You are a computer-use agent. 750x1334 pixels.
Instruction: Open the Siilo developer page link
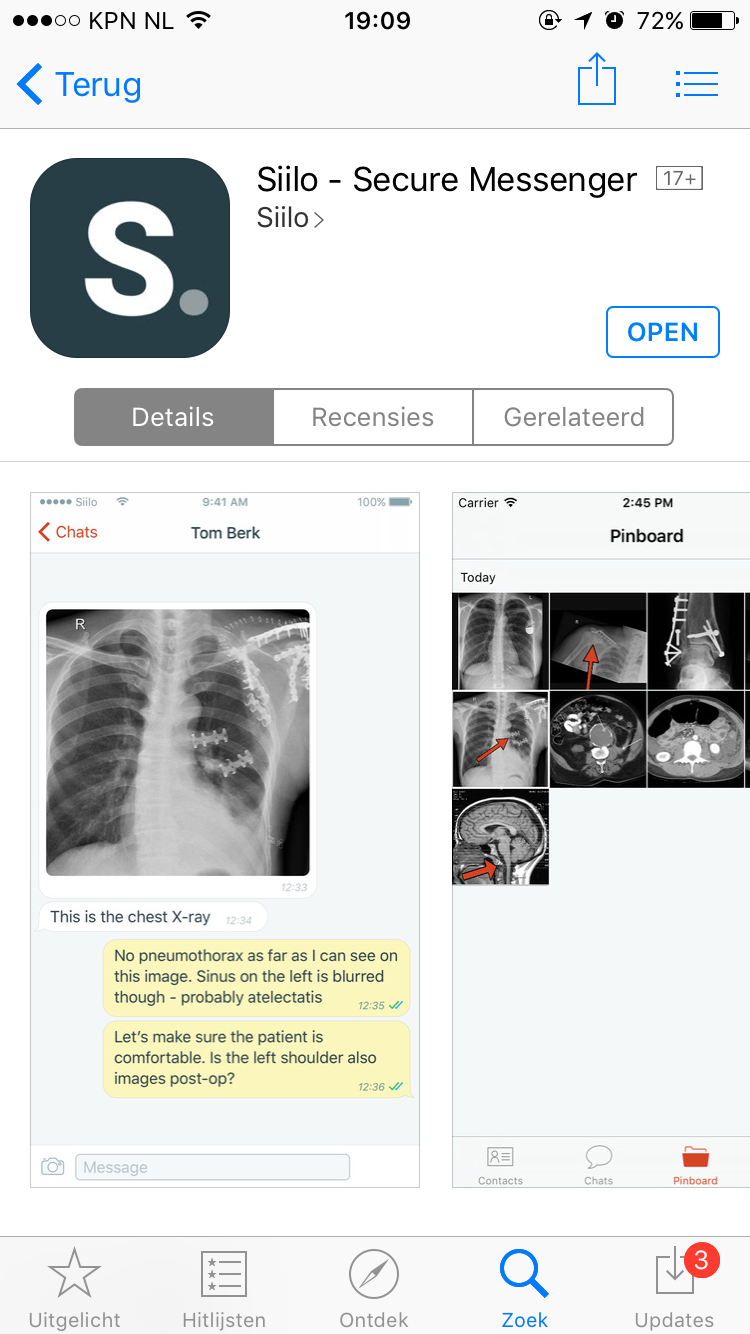291,218
